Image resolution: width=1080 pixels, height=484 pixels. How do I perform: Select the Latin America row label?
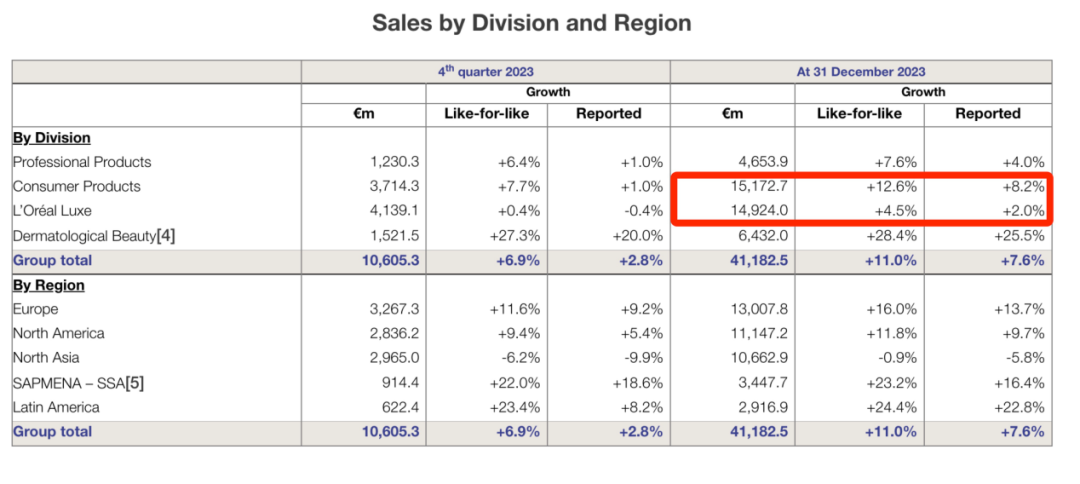tap(56, 407)
